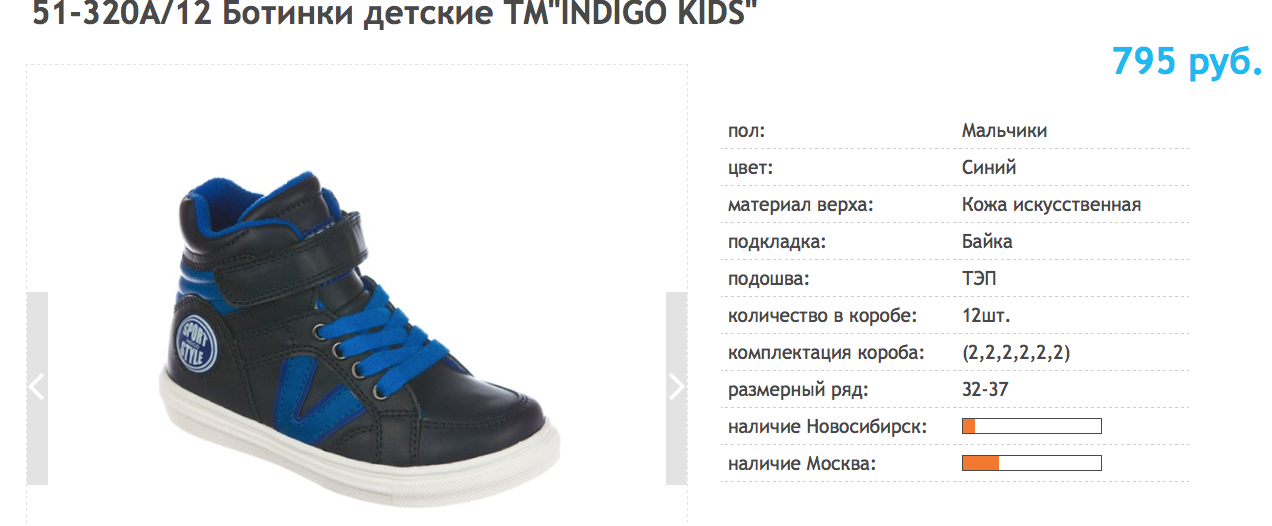Viewport: 1272px width, 526px height.
Task: Click the Moscow stock availability bar
Action: 1031,463
